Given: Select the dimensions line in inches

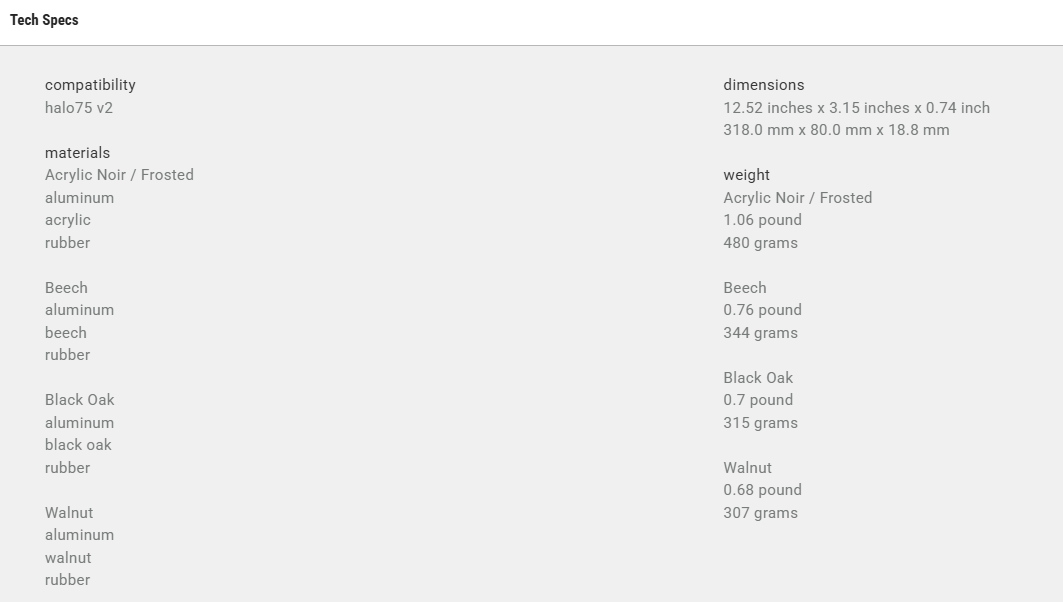Looking at the screenshot, I should click(856, 108).
